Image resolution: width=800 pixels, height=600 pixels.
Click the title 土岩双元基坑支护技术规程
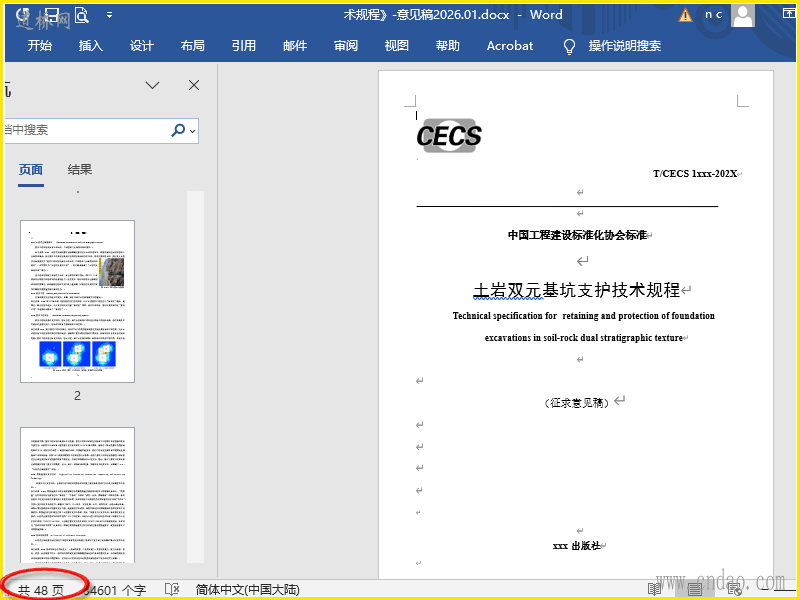(577, 290)
